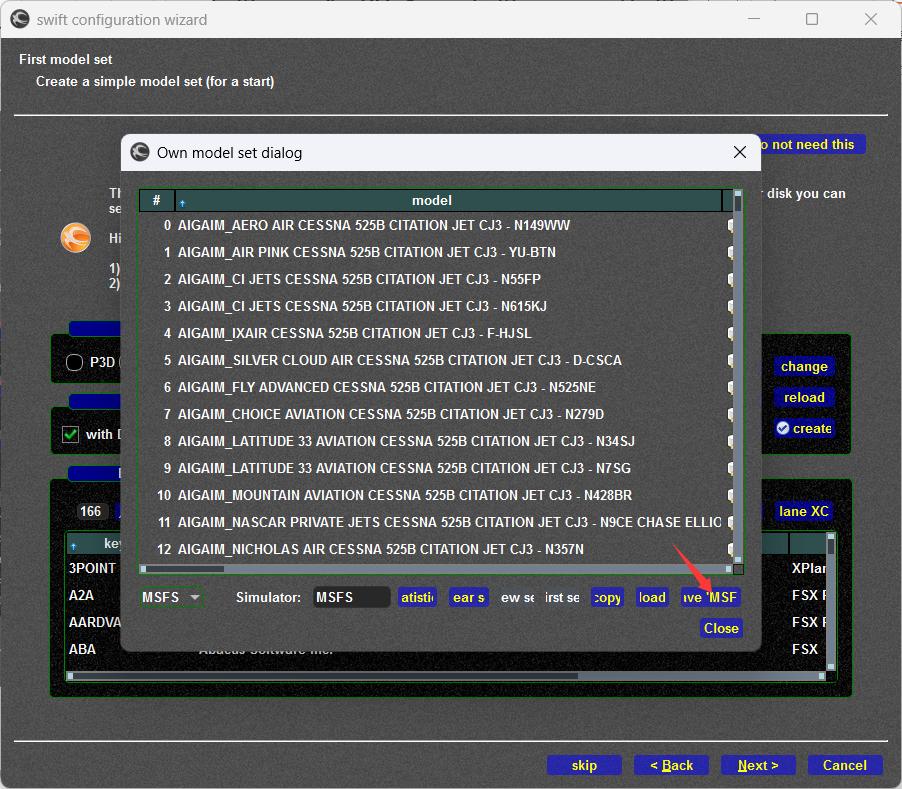Click the < Back button

pyautogui.click(x=671, y=765)
